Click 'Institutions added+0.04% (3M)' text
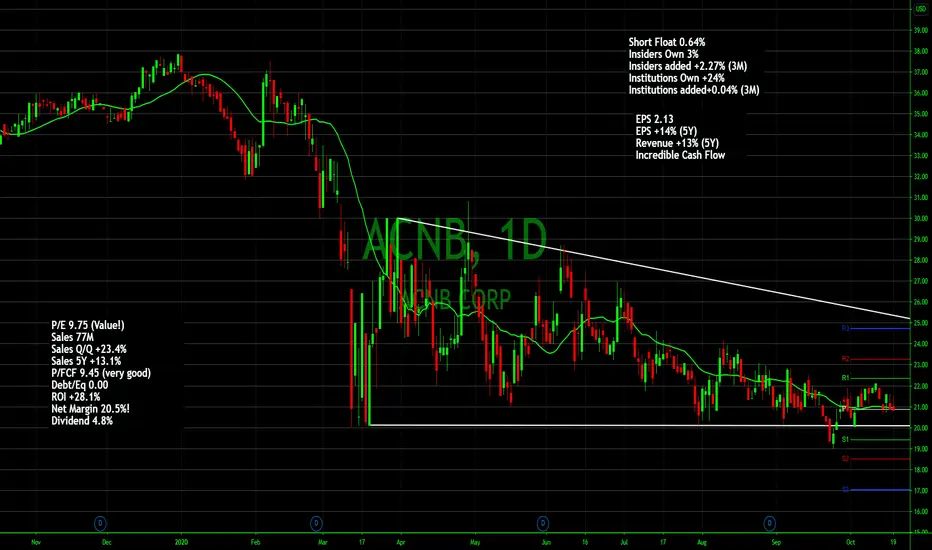The height and width of the screenshot is (550, 932). 694,90
